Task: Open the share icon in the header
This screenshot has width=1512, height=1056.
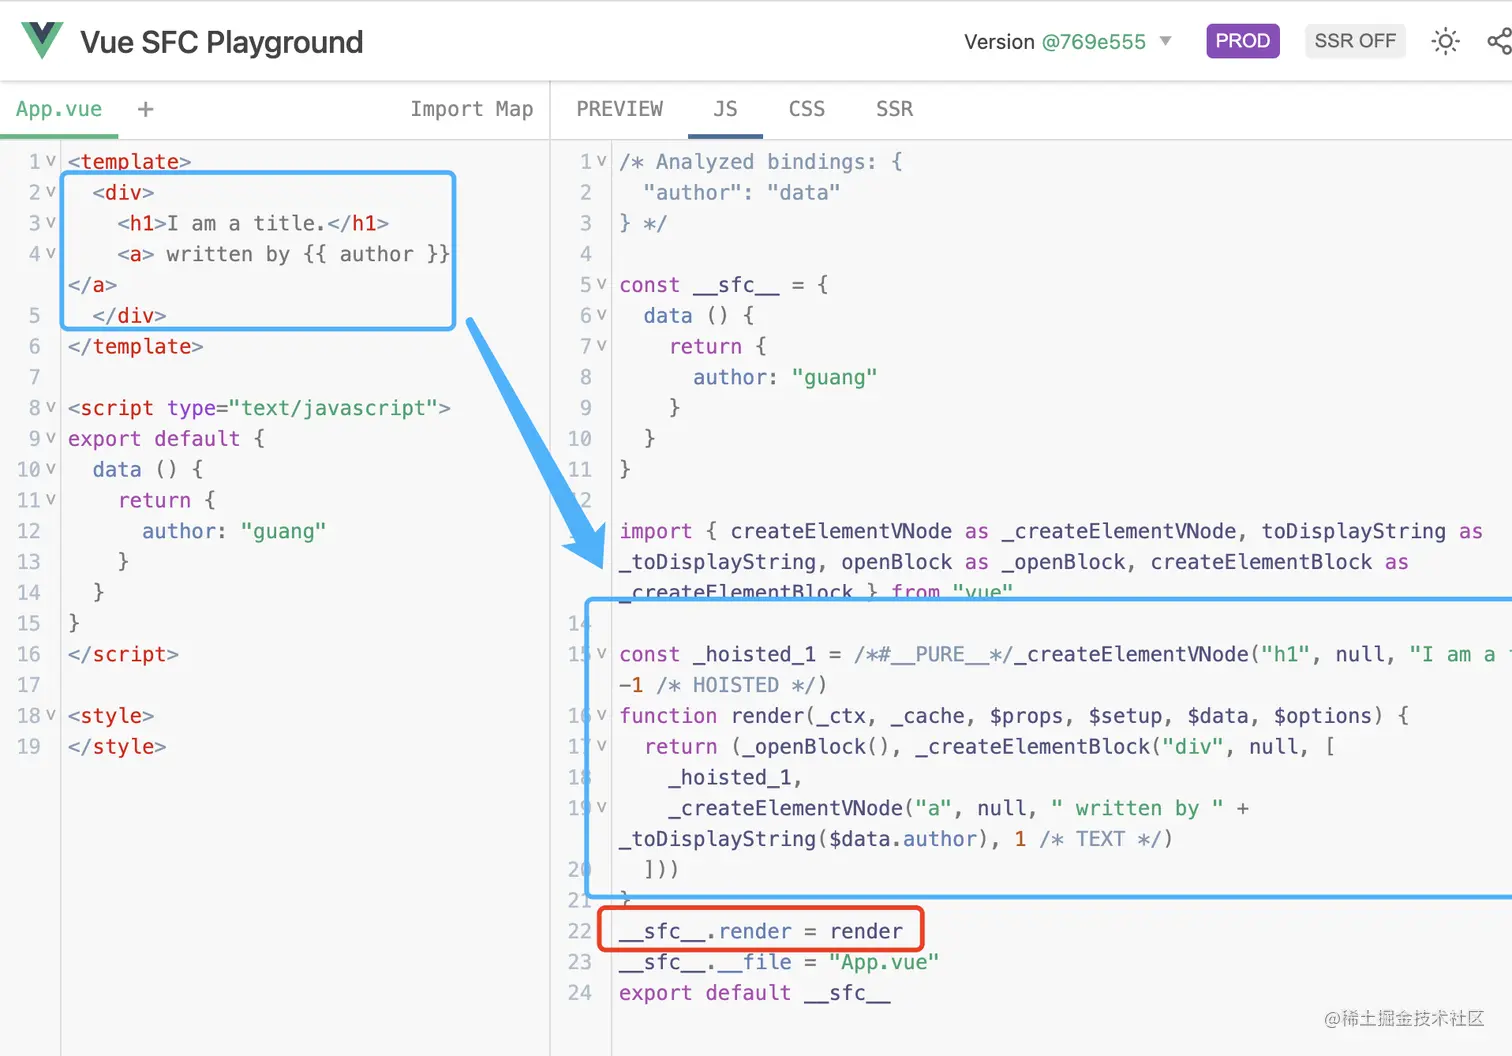Action: point(1499,41)
